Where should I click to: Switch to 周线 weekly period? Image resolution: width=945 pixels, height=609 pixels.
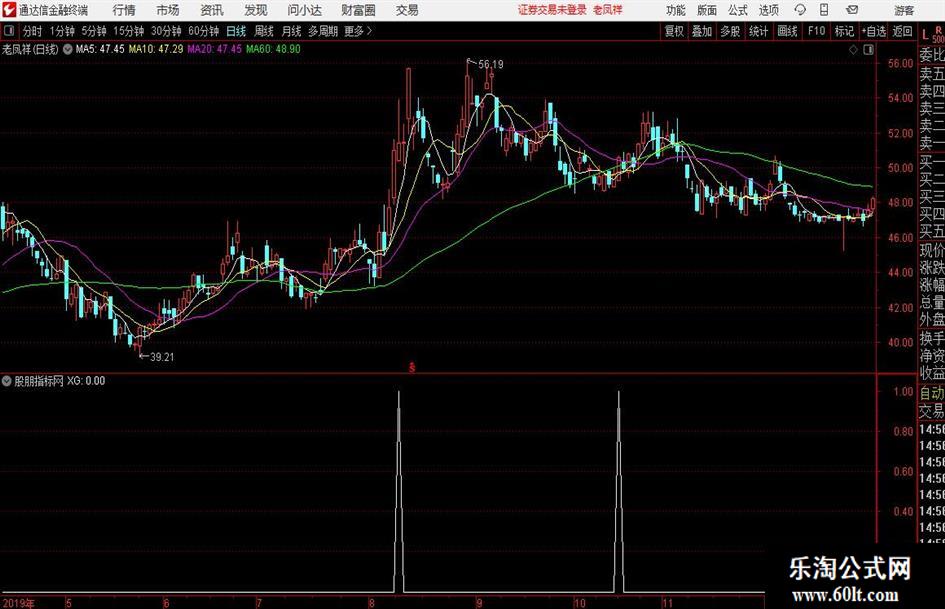click(264, 31)
